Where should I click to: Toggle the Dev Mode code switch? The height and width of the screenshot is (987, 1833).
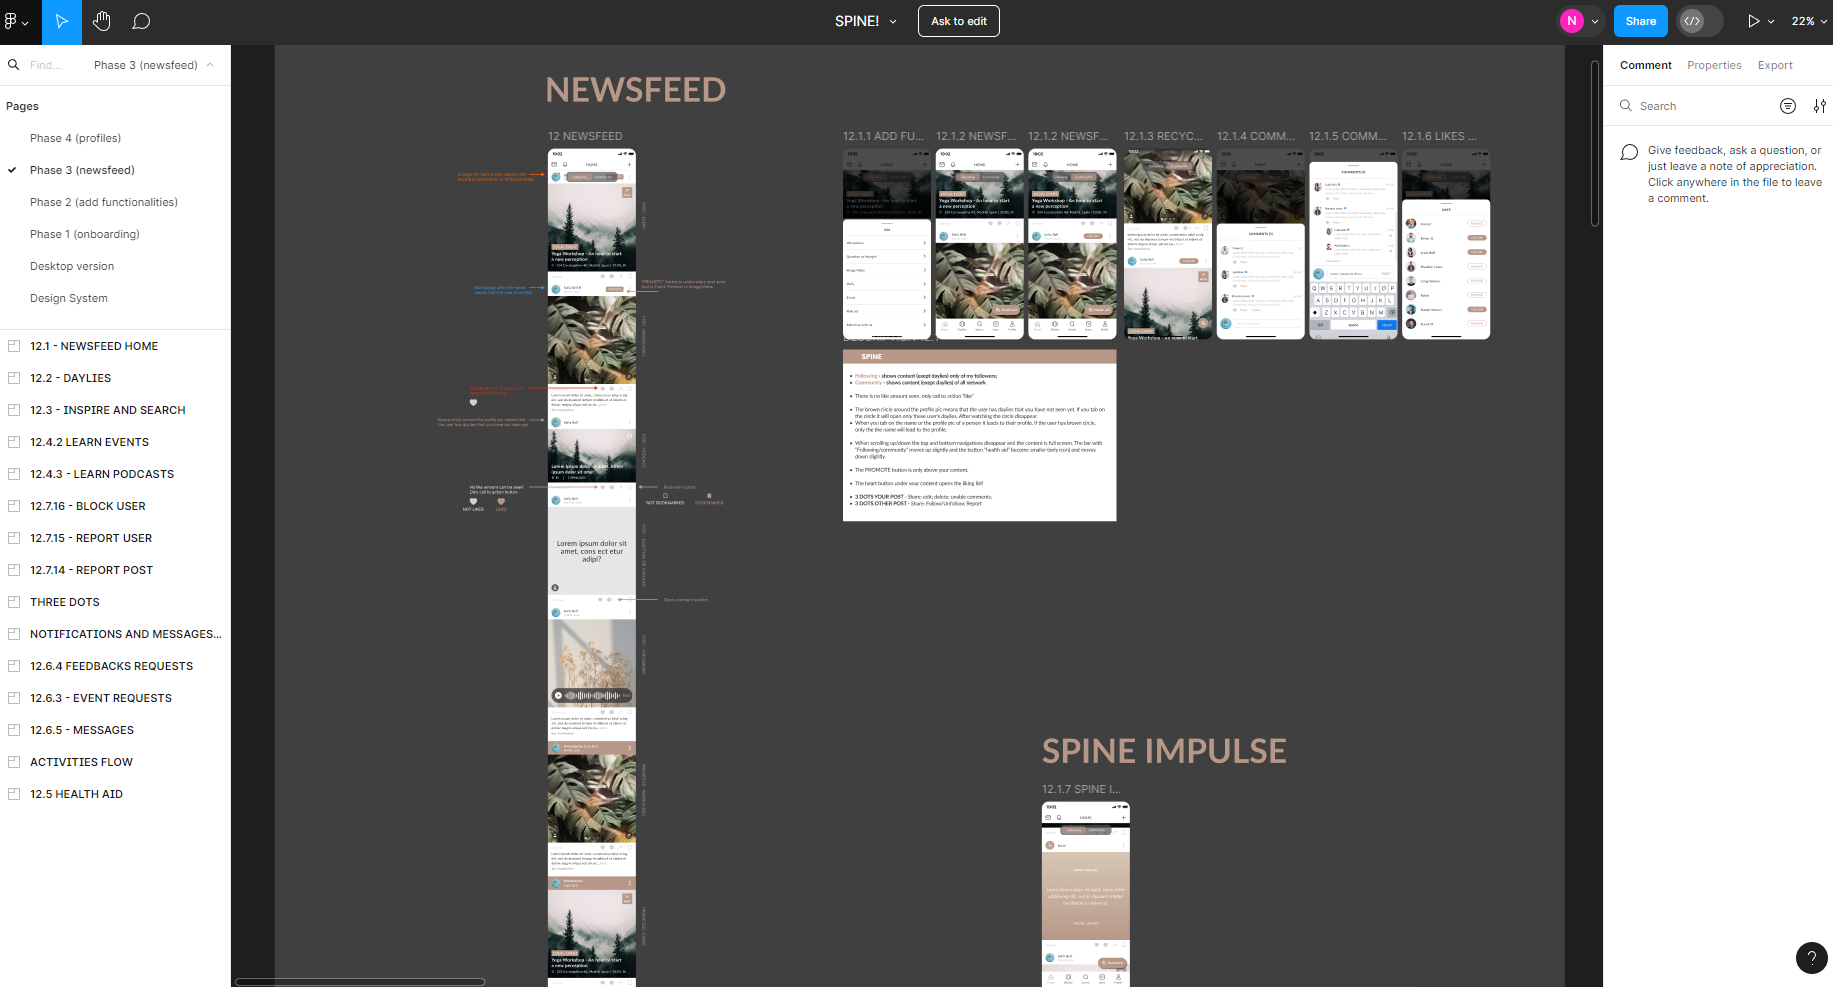coord(1699,21)
